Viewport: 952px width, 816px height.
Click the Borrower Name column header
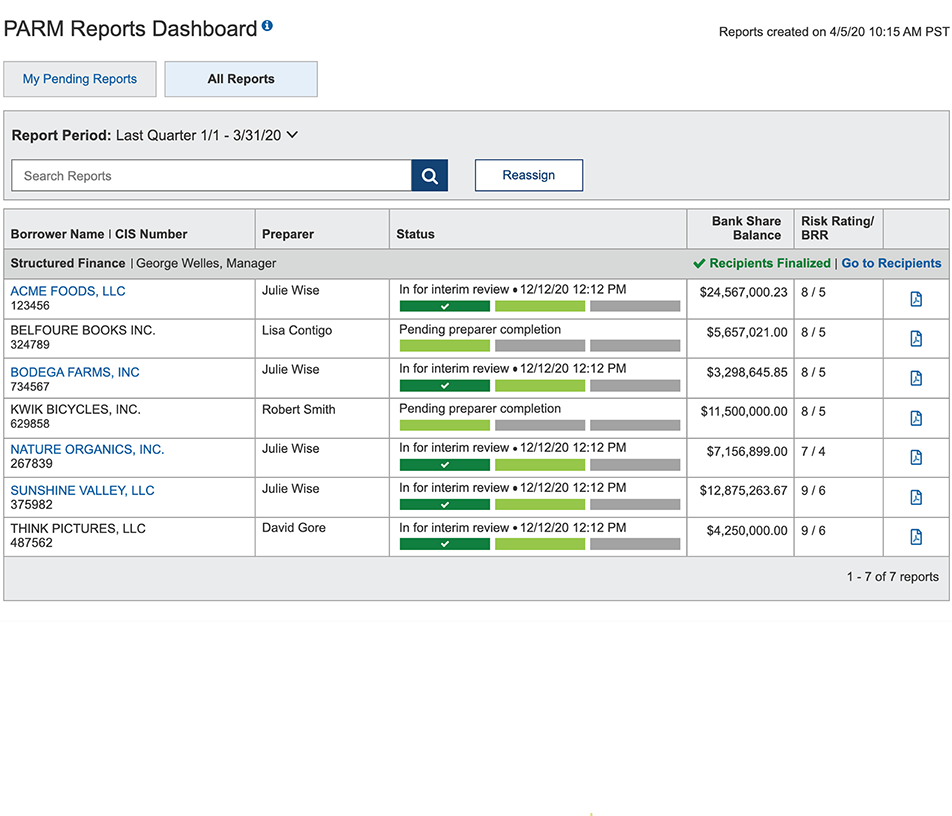(x=57, y=234)
